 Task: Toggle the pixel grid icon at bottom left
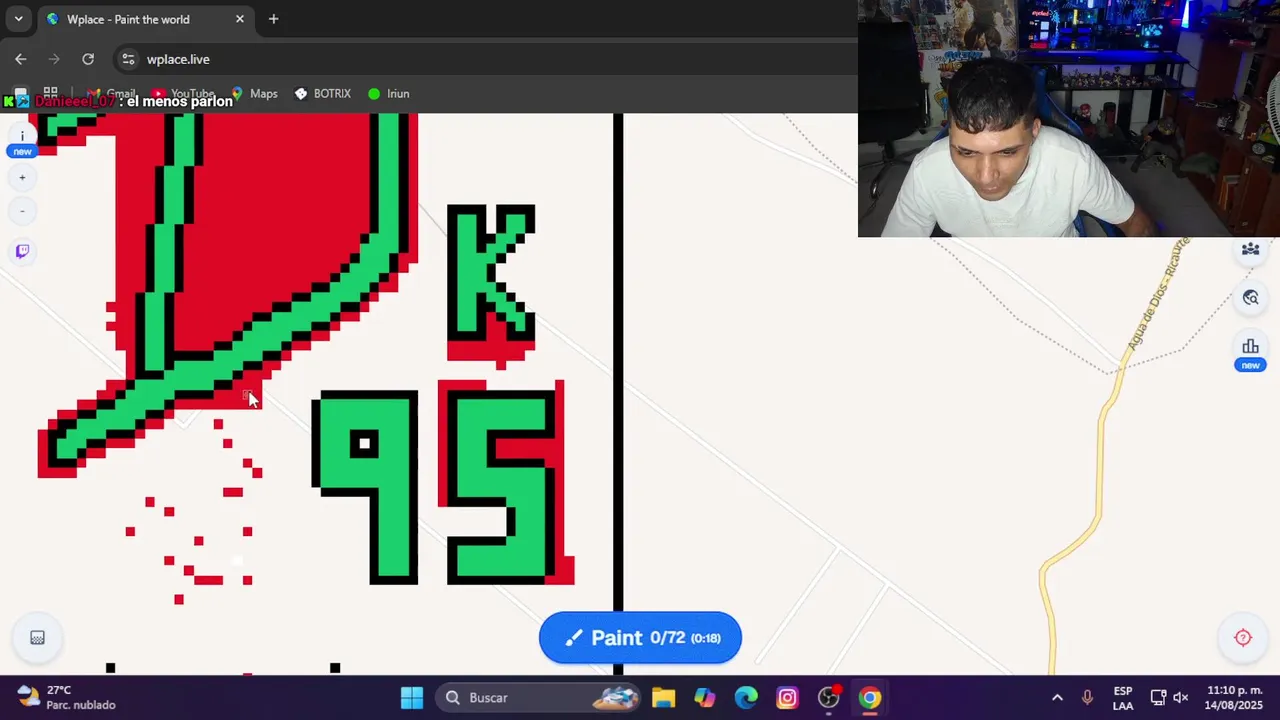click(37, 638)
